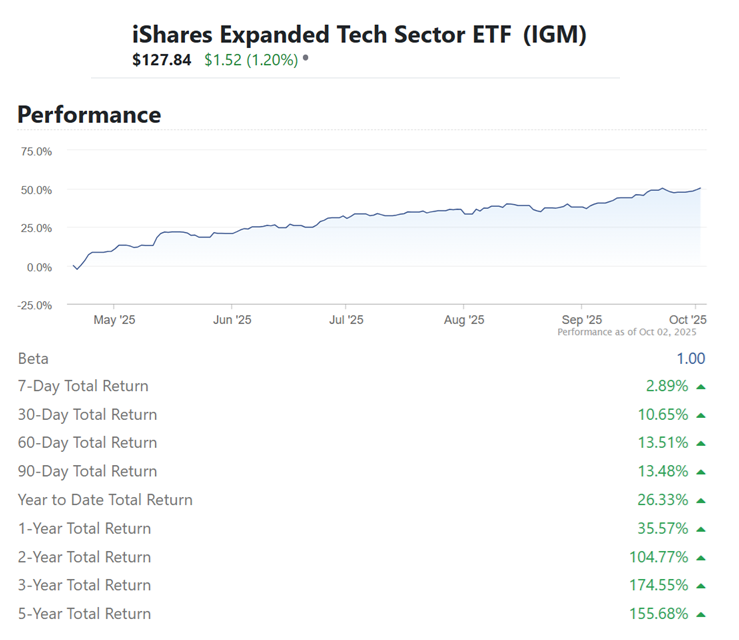739x640 pixels.
Task: Click the Aug '25 label on chart axis
Action: click(x=463, y=320)
